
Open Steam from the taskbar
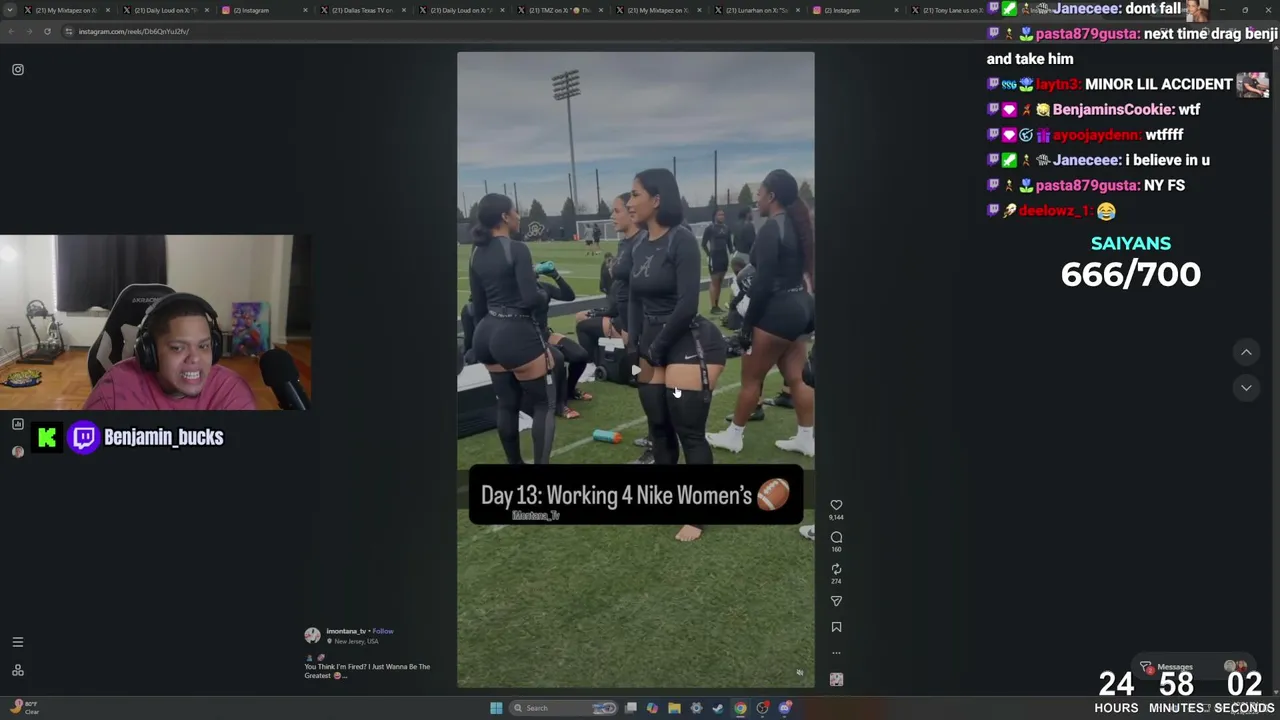[718, 708]
